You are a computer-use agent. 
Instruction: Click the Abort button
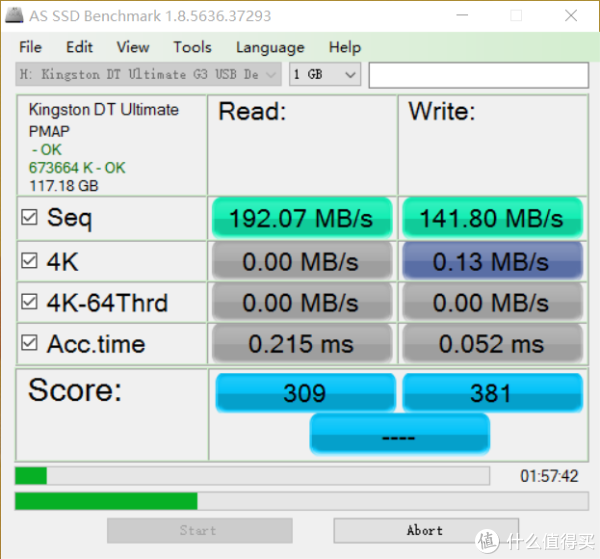426,530
